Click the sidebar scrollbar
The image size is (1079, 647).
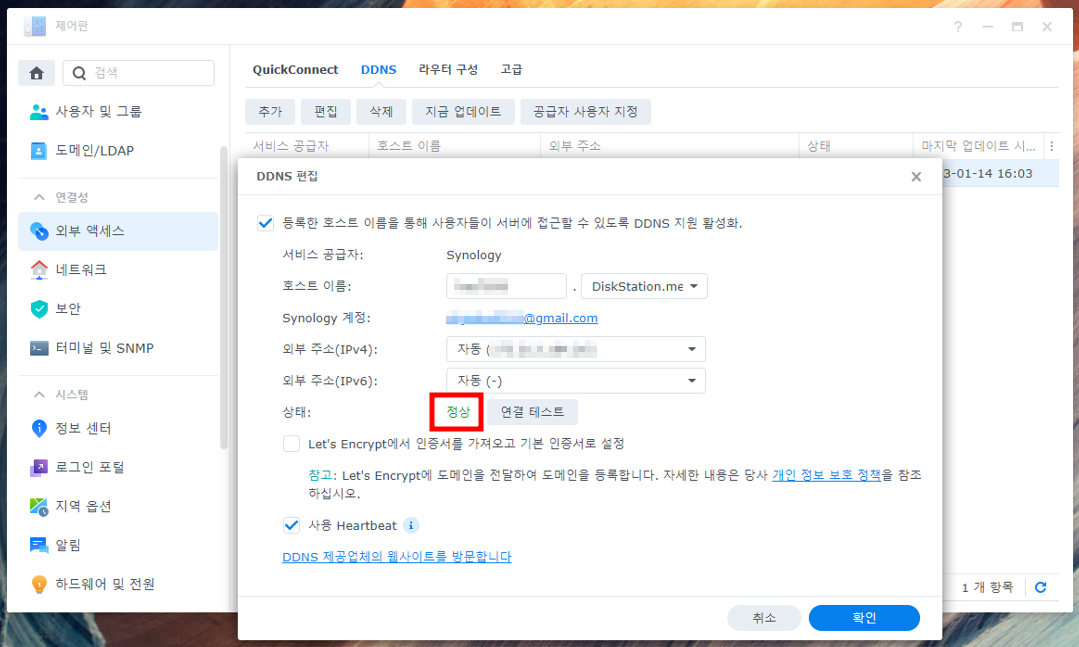pyautogui.click(x=223, y=297)
